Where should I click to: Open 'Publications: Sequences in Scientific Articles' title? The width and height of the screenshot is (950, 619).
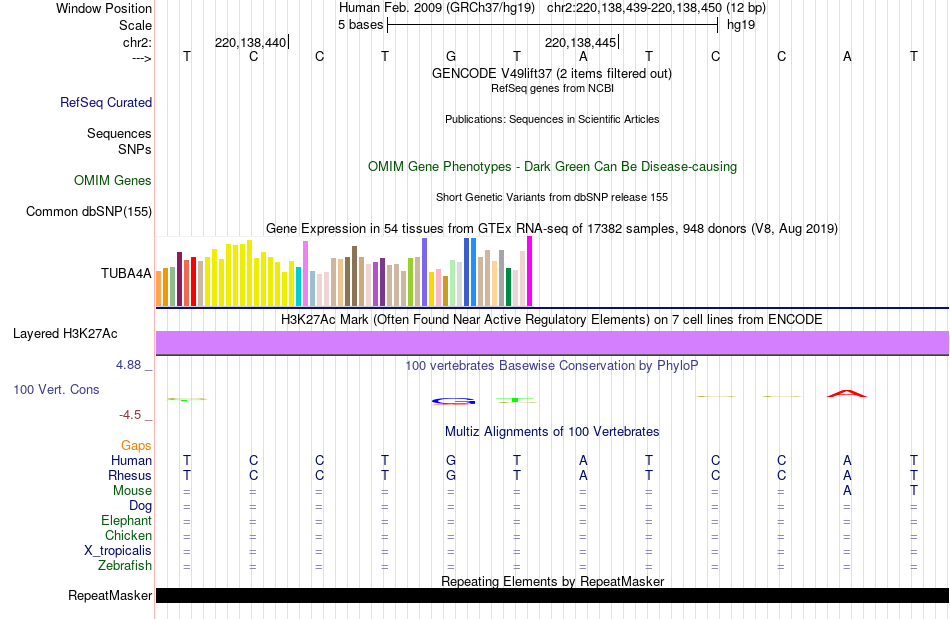click(x=552, y=119)
